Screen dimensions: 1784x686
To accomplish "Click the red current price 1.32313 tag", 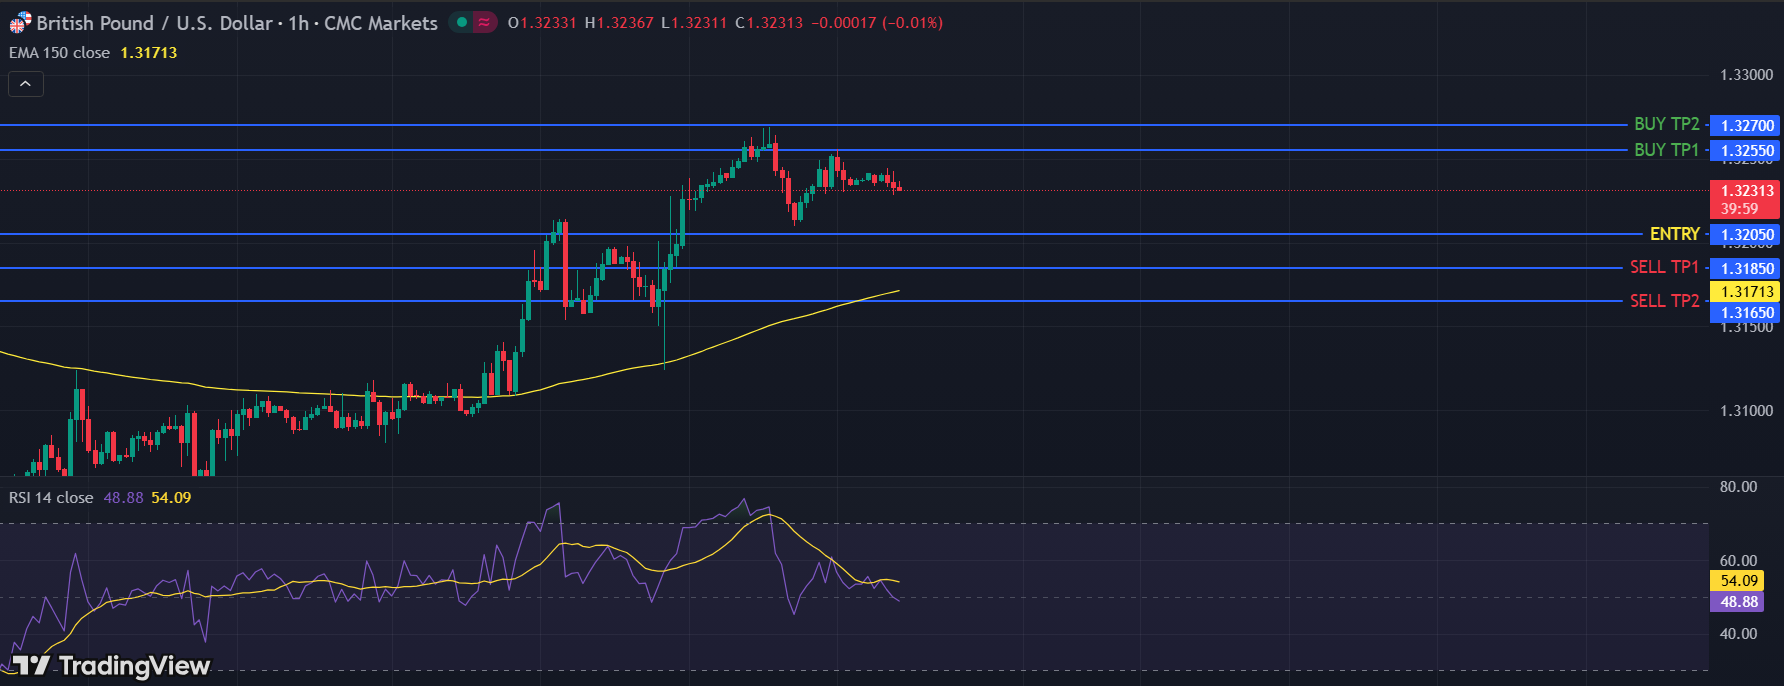I will tap(1746, 199).
